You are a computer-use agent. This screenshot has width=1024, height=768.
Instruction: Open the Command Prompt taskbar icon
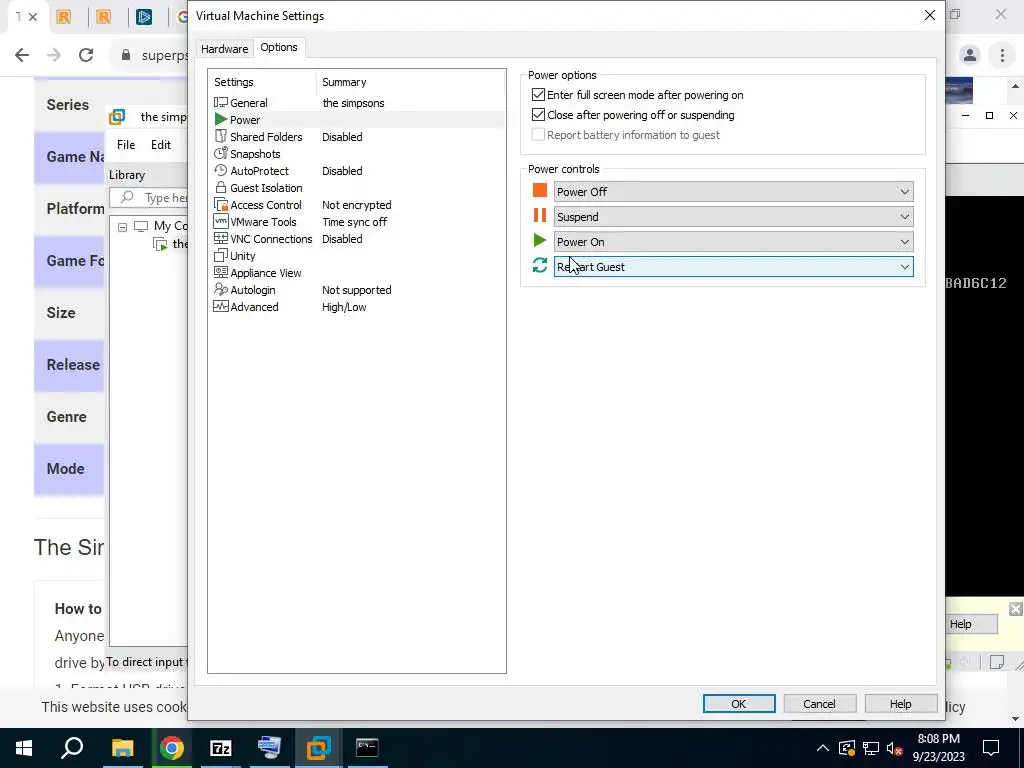(367, 748)
